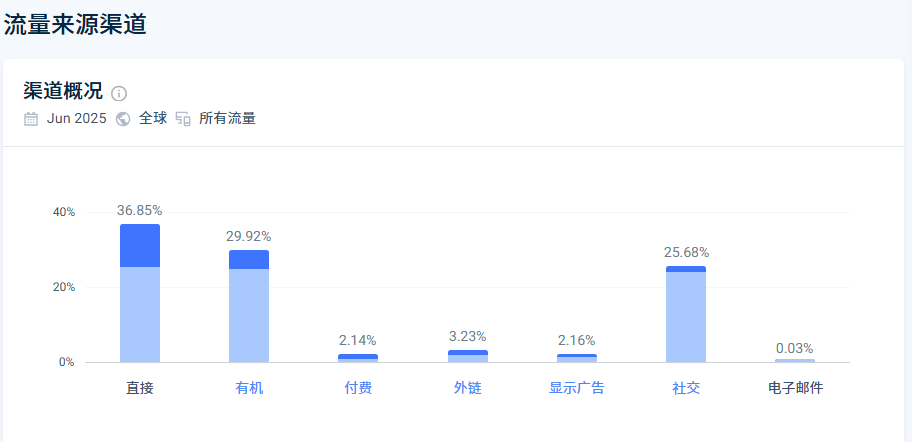Viewport: 912px width, 442px height.
Task: Click the 电子邮件 axis label
Action: (795, 388)
